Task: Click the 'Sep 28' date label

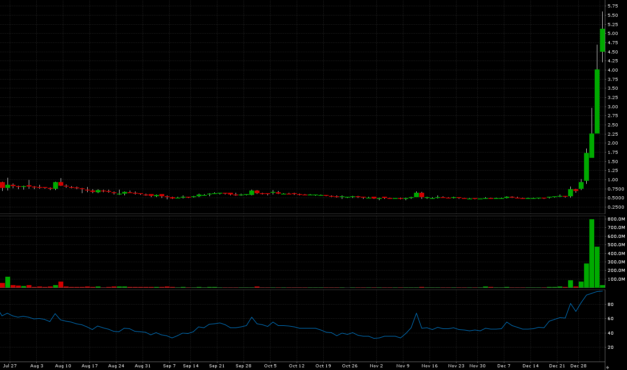Action: [x=243, y=366]
